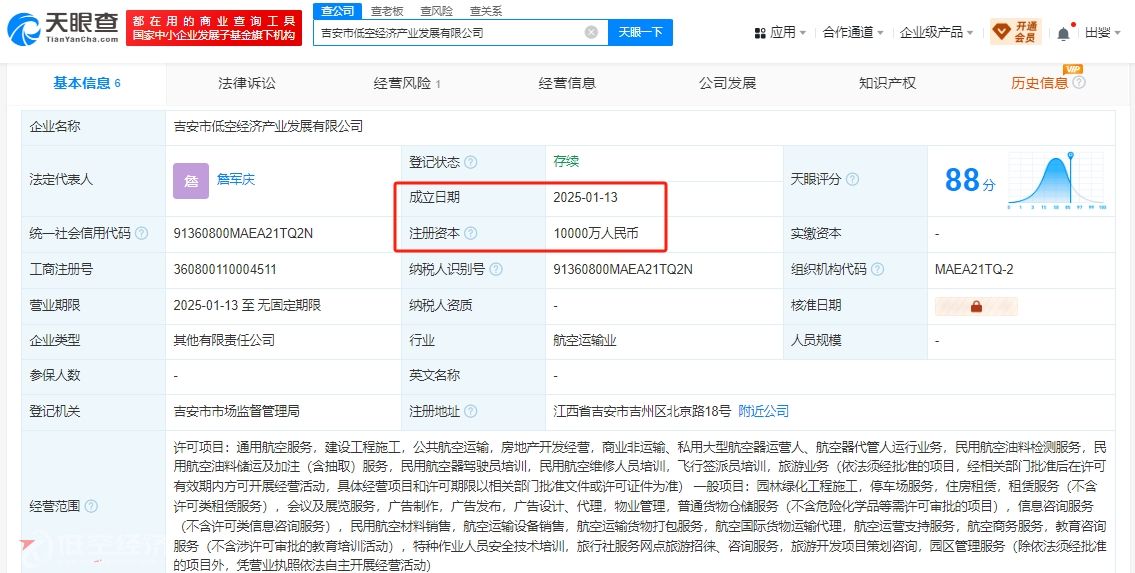Image resolution: width=1135 pixels, height=573 pixels.
Task: Open legal representative 詹军庆 link
Action: pyautogui.click(x=236, y=179)
